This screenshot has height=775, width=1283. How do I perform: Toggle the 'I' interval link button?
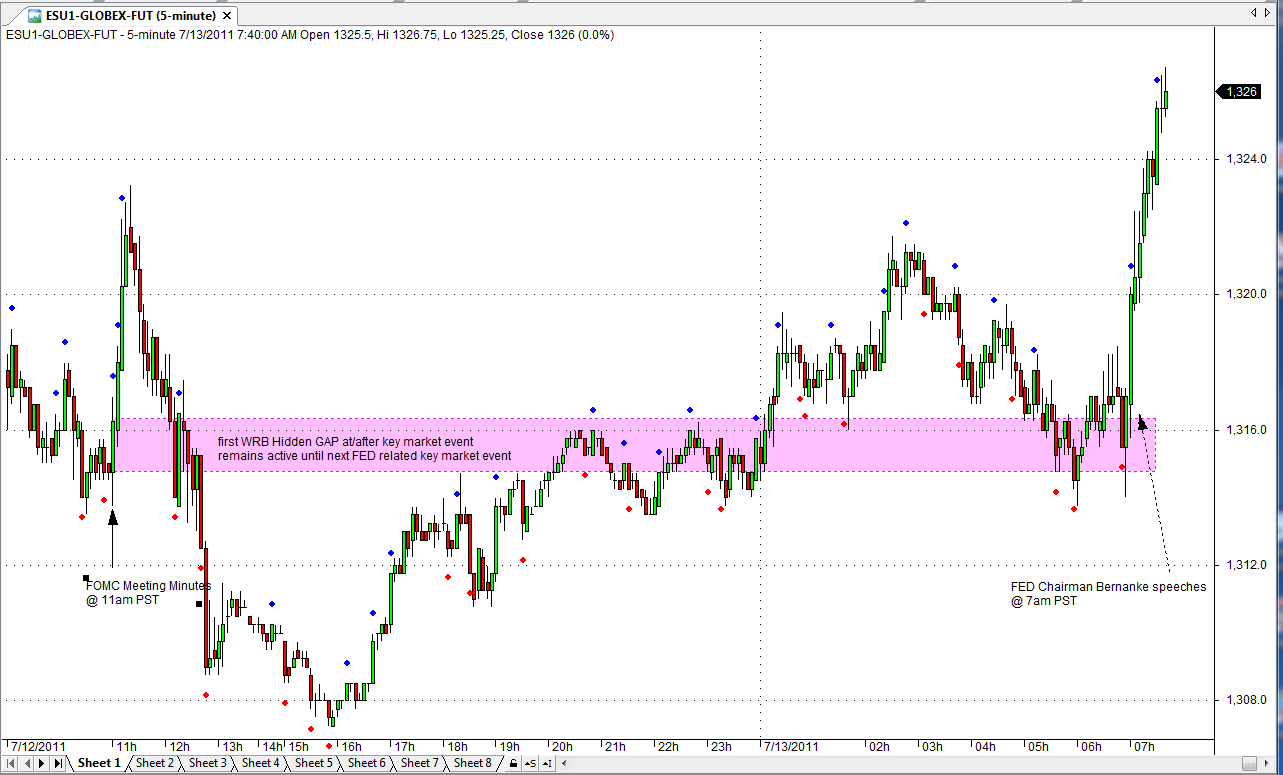(546, 763)
